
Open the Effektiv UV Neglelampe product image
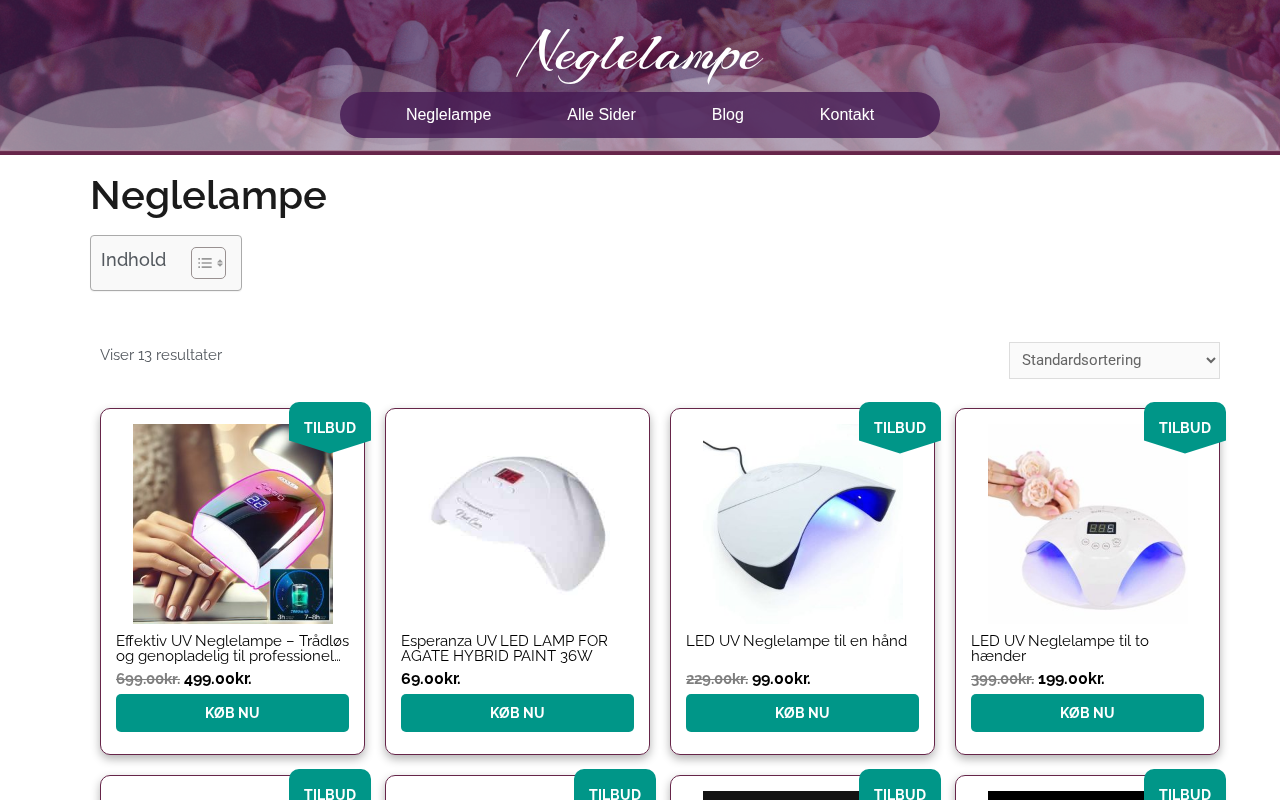coord(233,524)
